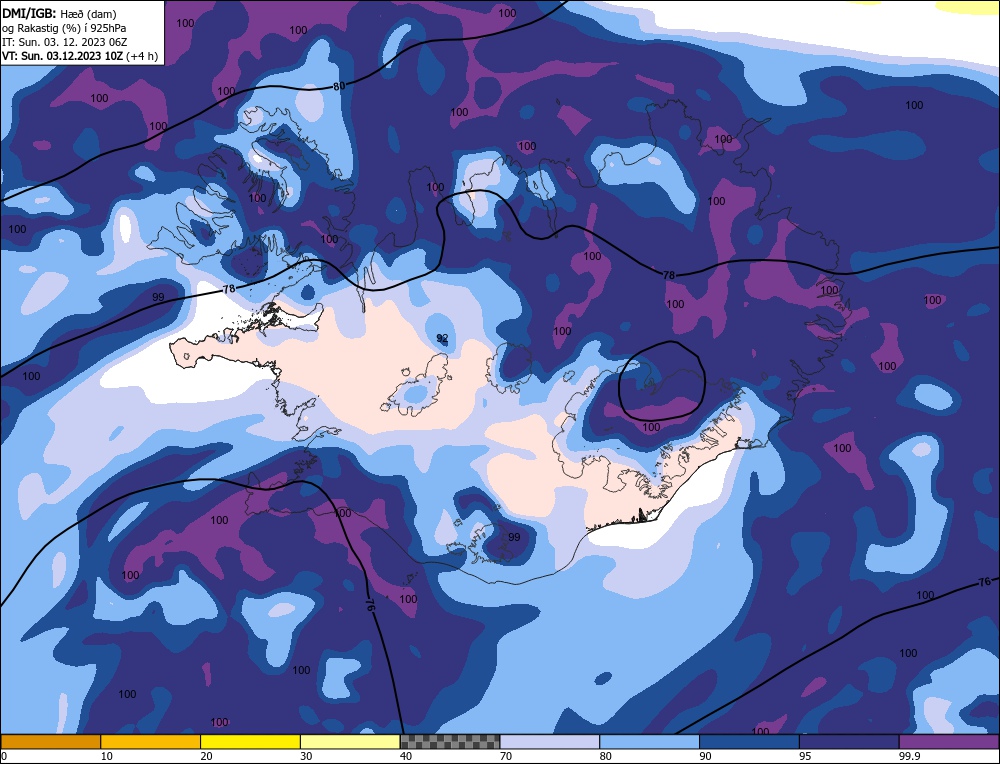Choose the medium blue 90–95 legend swatch
1000x764 pixels.
tap(749, 741)
